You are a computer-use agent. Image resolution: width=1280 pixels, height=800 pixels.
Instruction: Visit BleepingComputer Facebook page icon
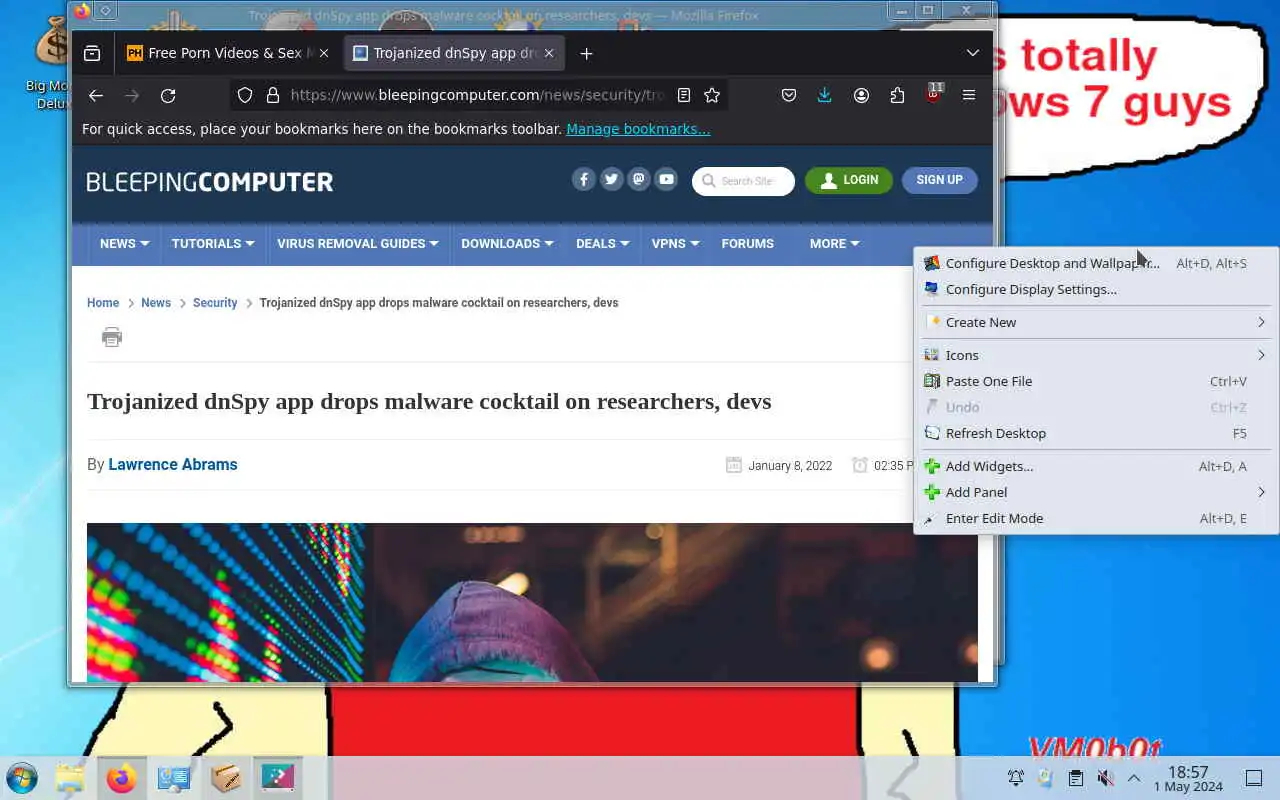(584, 179)
